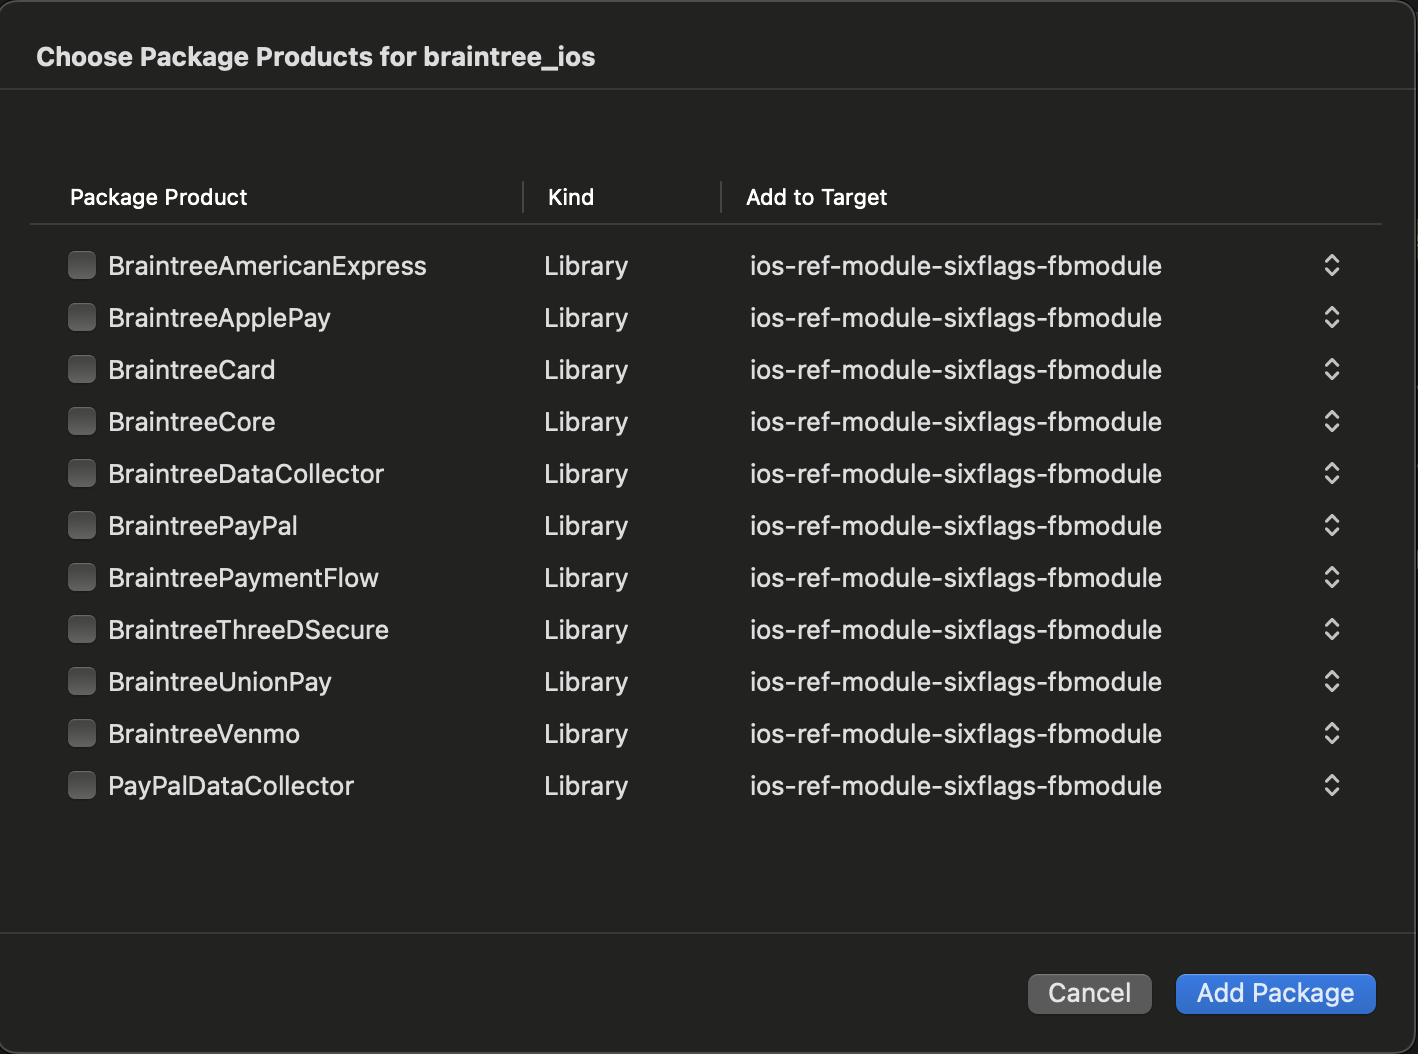Image resolution: width=1418 pixels, height=1054 pixels.
Task: Click the Kind column header
Action: (x=571, y=197)
